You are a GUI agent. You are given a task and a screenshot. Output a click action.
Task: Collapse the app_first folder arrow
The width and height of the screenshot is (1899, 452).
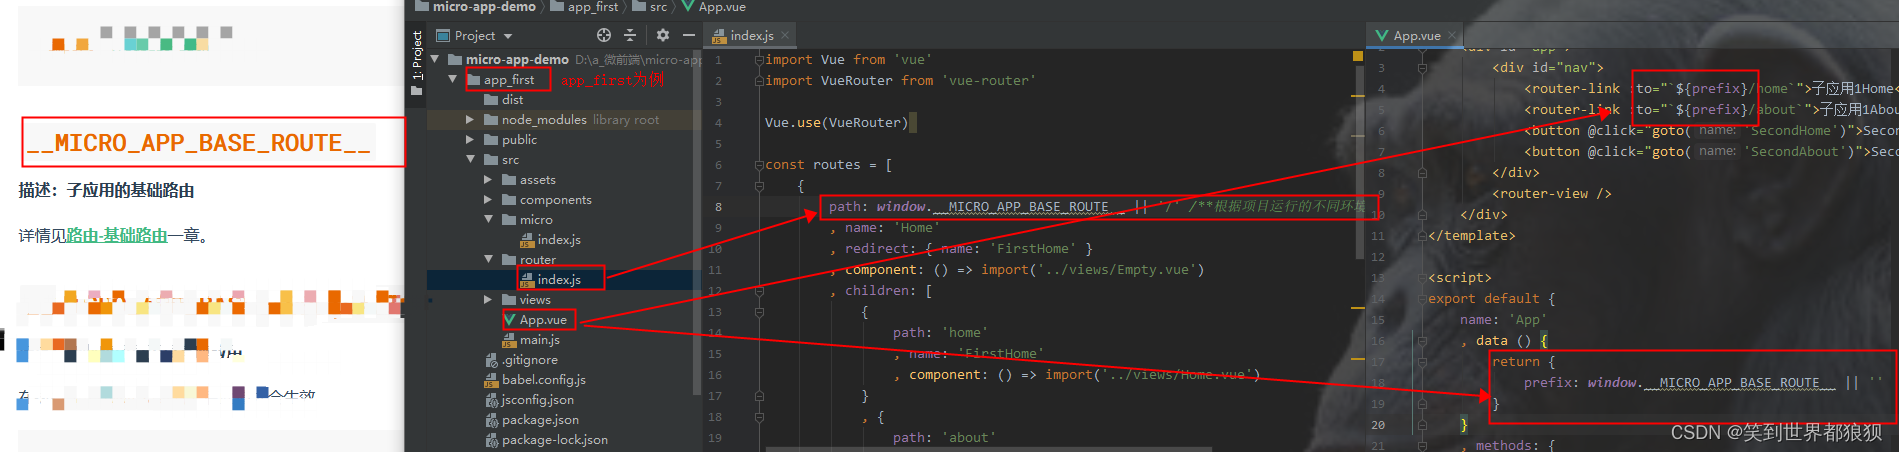(453, 79)
